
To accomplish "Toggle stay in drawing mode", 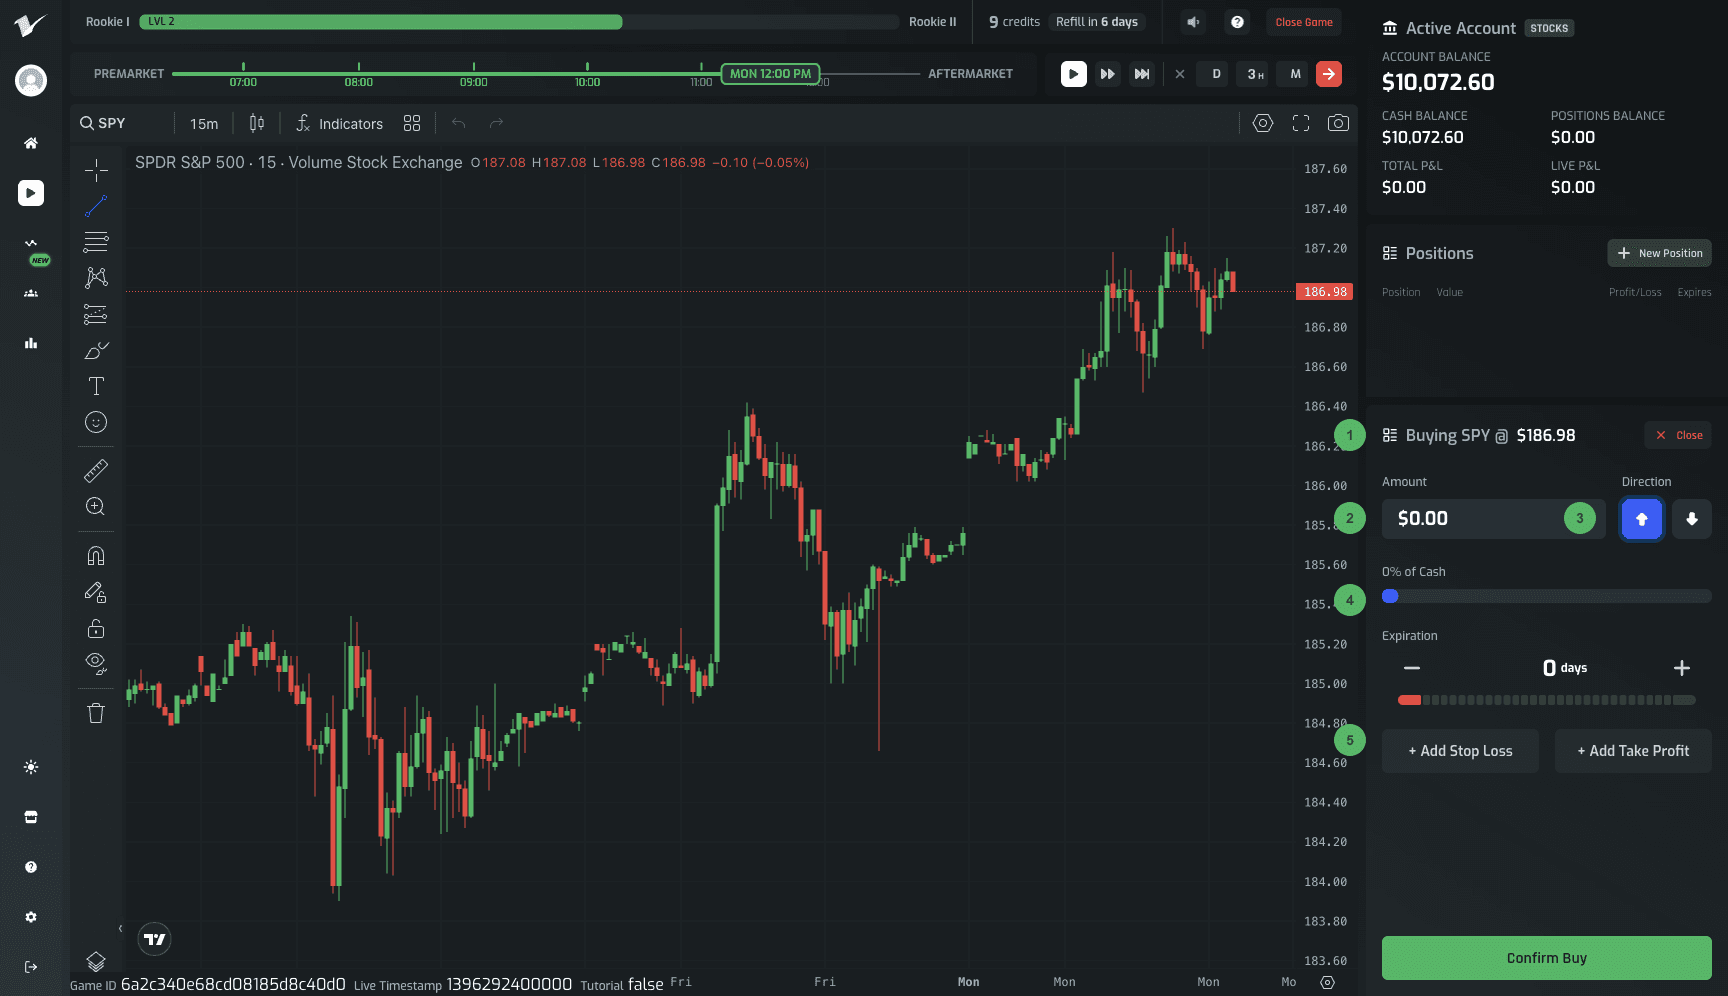I will [96, 592].
